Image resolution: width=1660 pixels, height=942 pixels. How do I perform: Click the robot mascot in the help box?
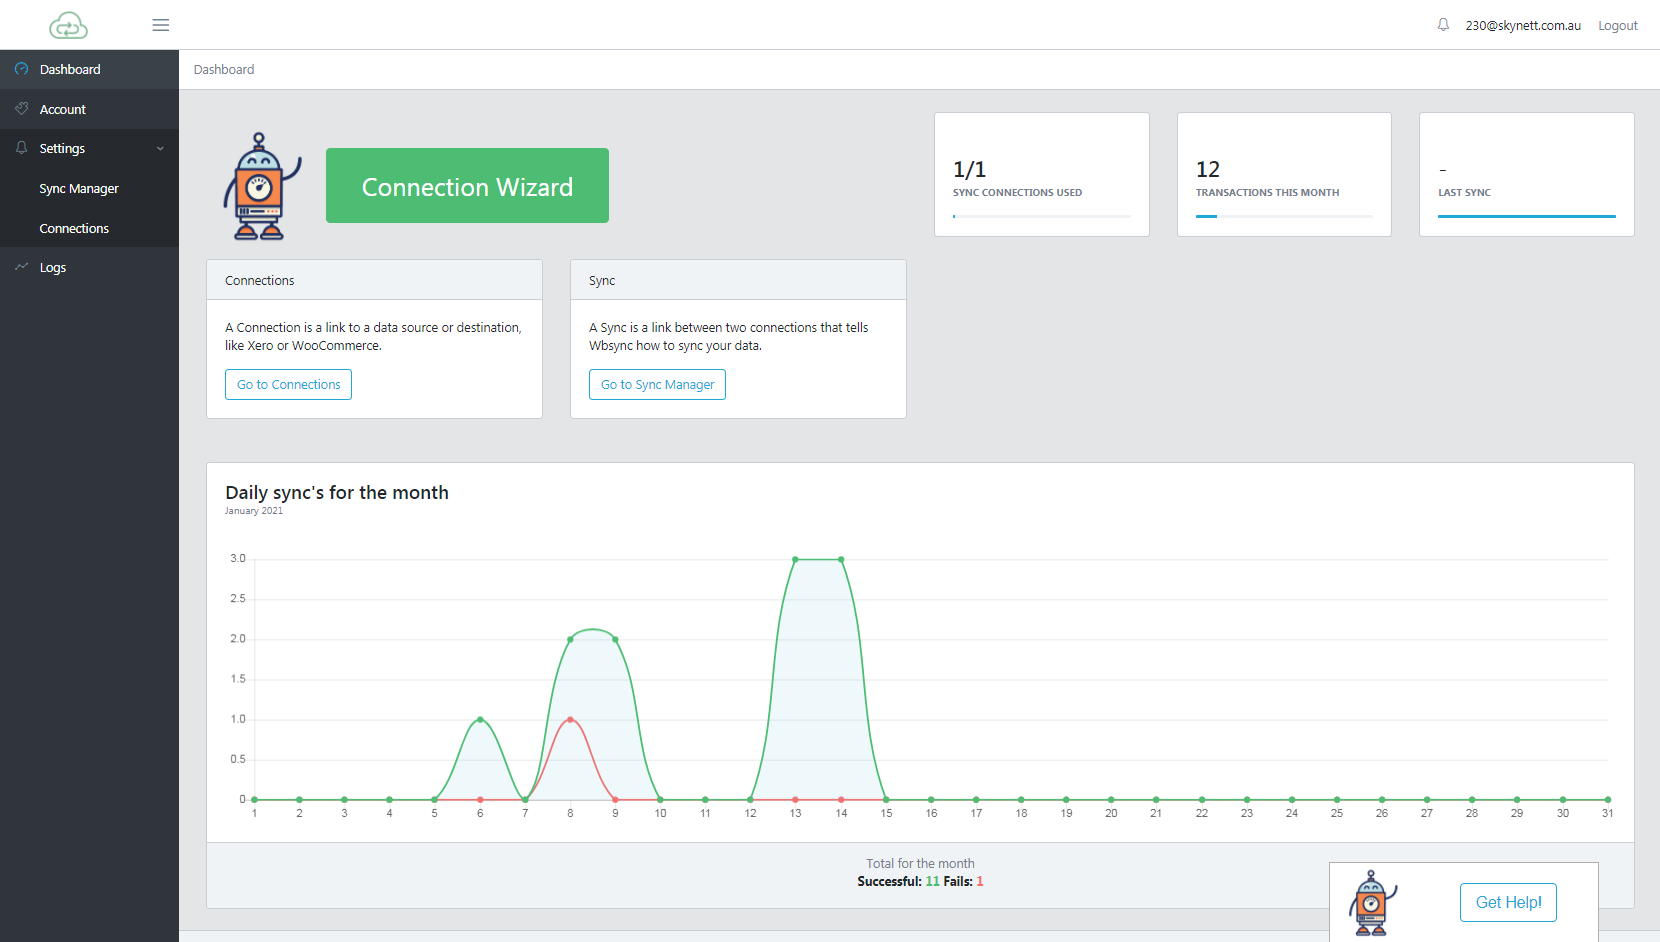1372,903
